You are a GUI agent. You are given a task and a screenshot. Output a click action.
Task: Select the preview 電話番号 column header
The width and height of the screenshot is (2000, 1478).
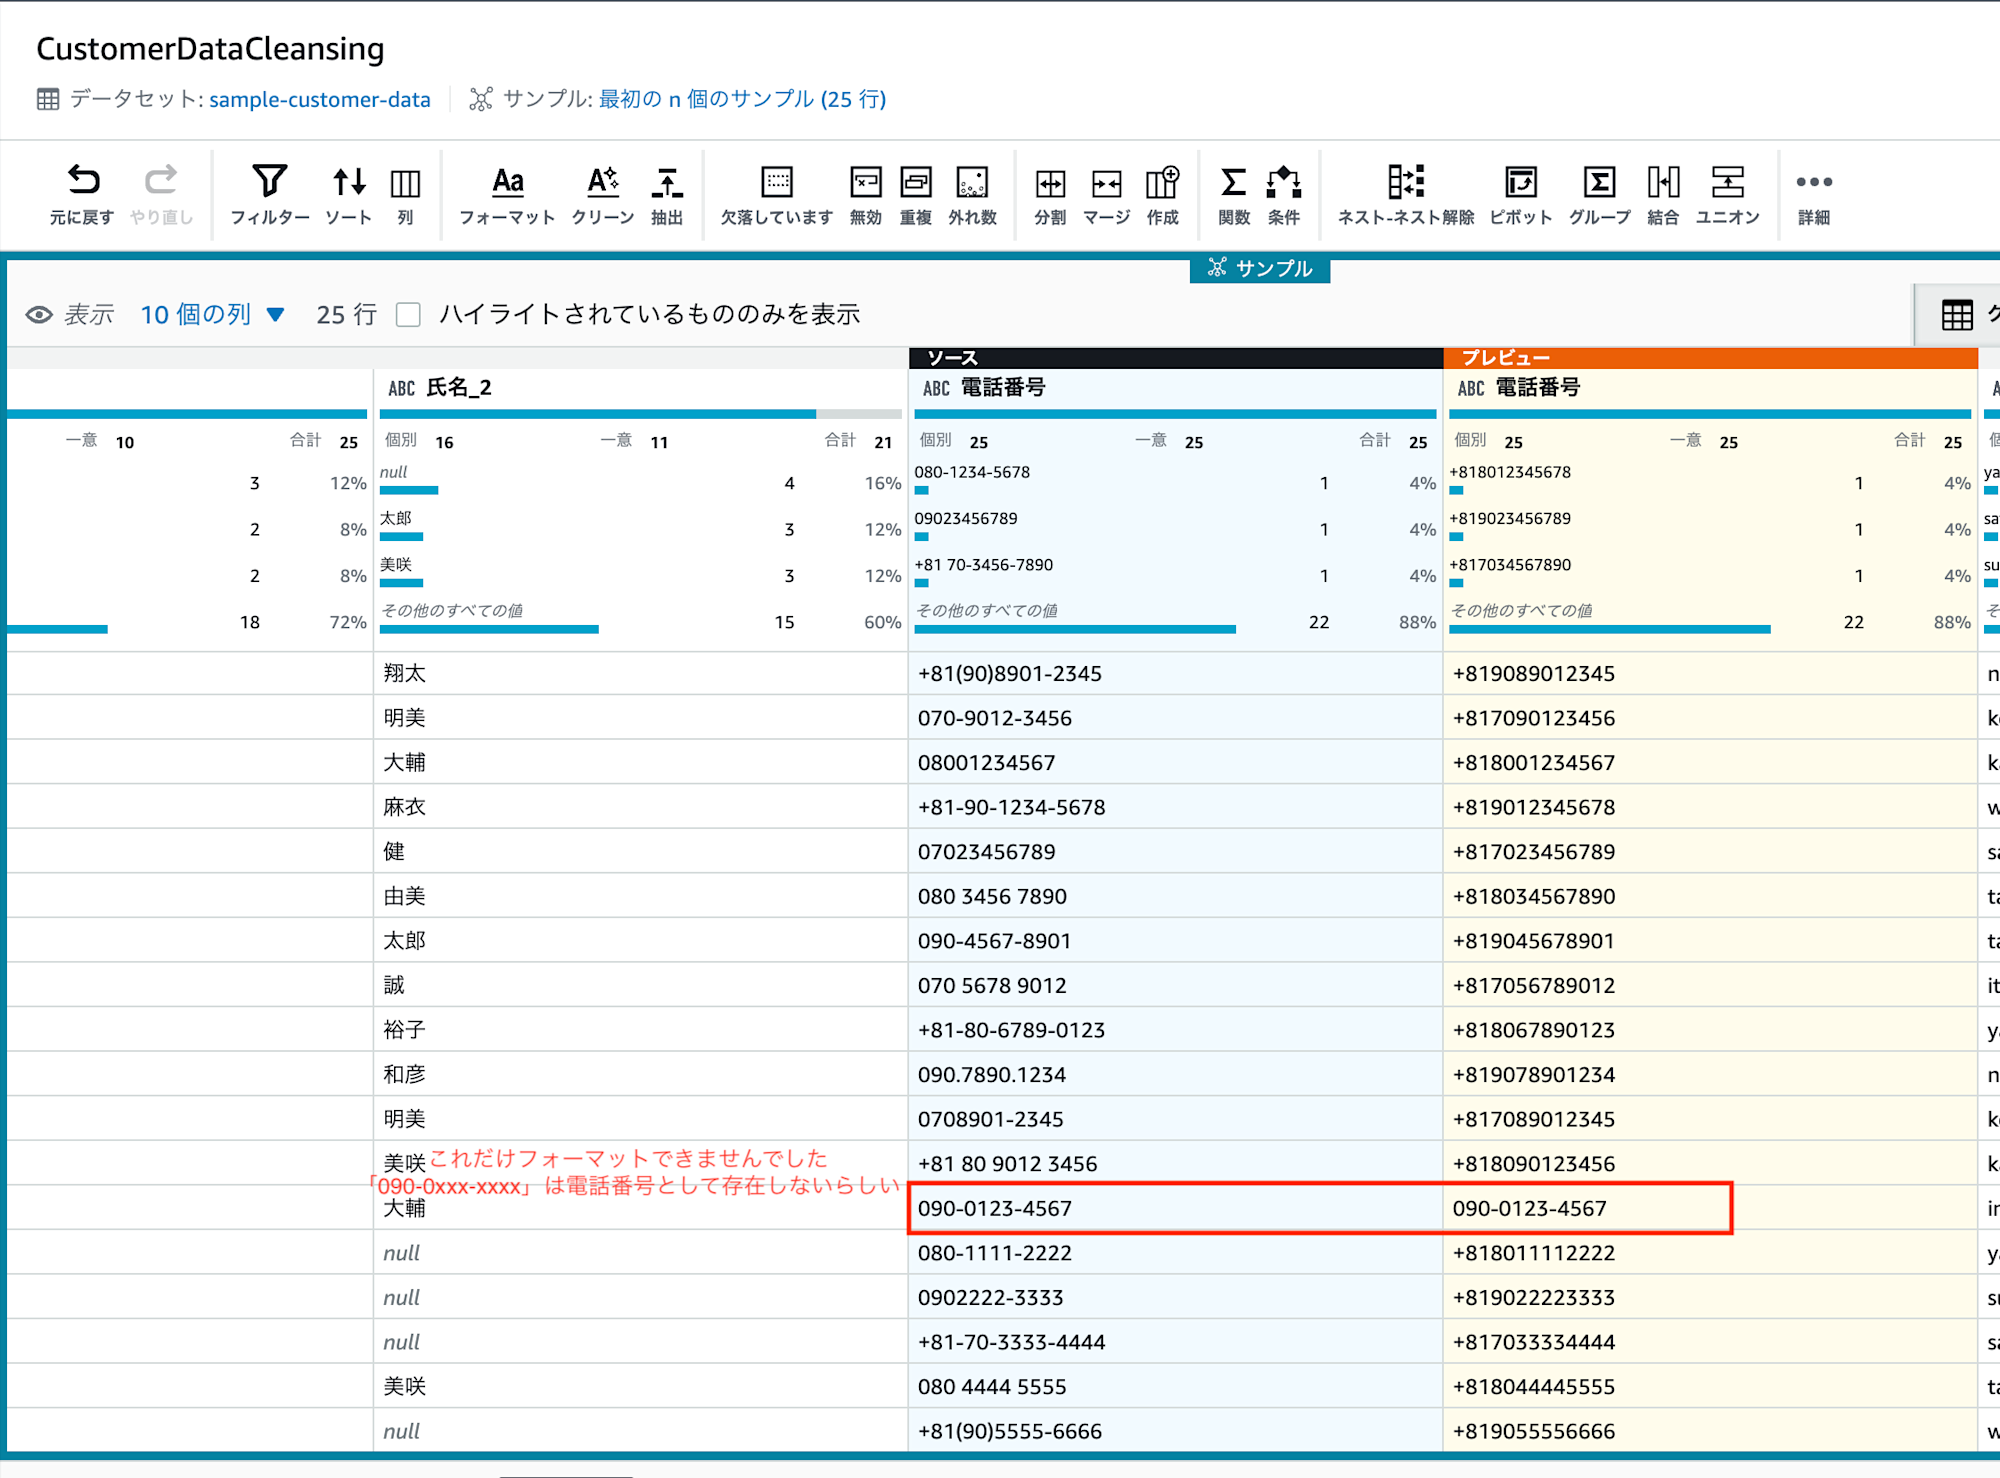click(1710, 388)
